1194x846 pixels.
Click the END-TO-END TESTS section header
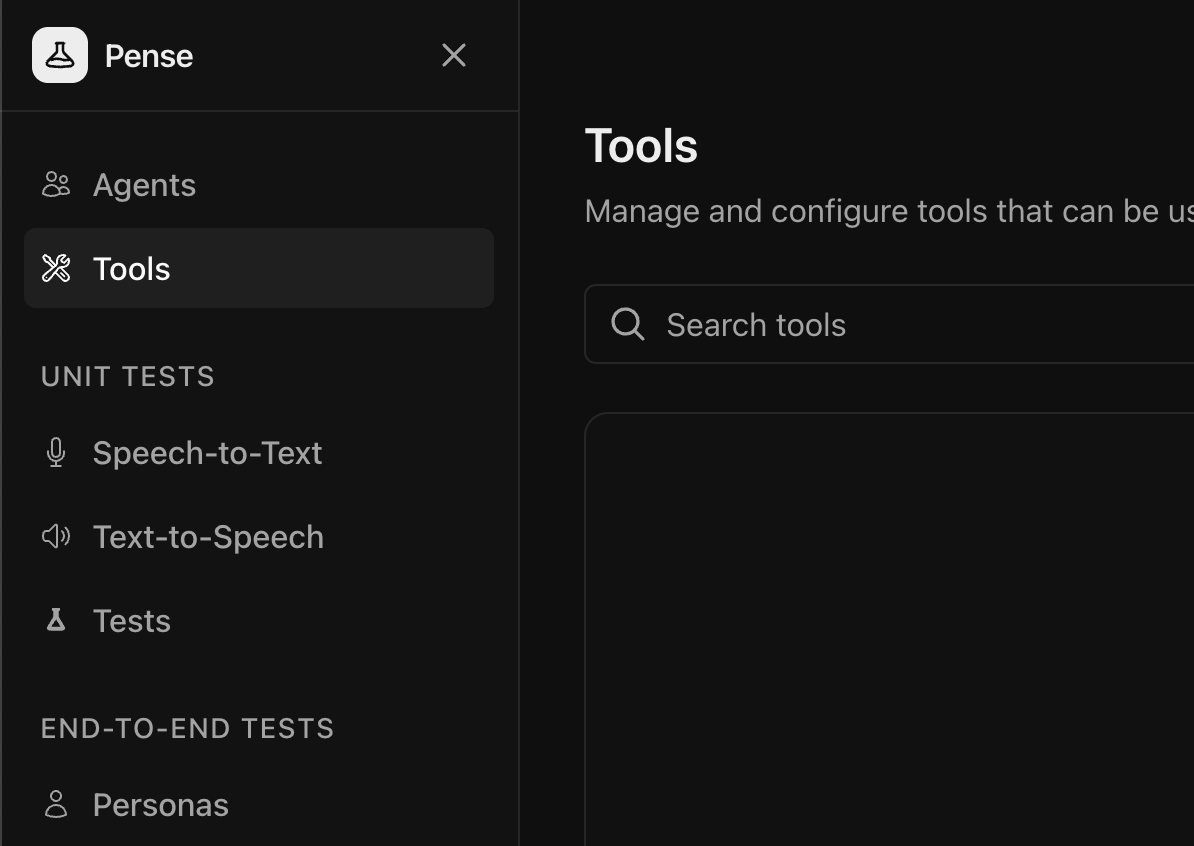coord(187,728)
